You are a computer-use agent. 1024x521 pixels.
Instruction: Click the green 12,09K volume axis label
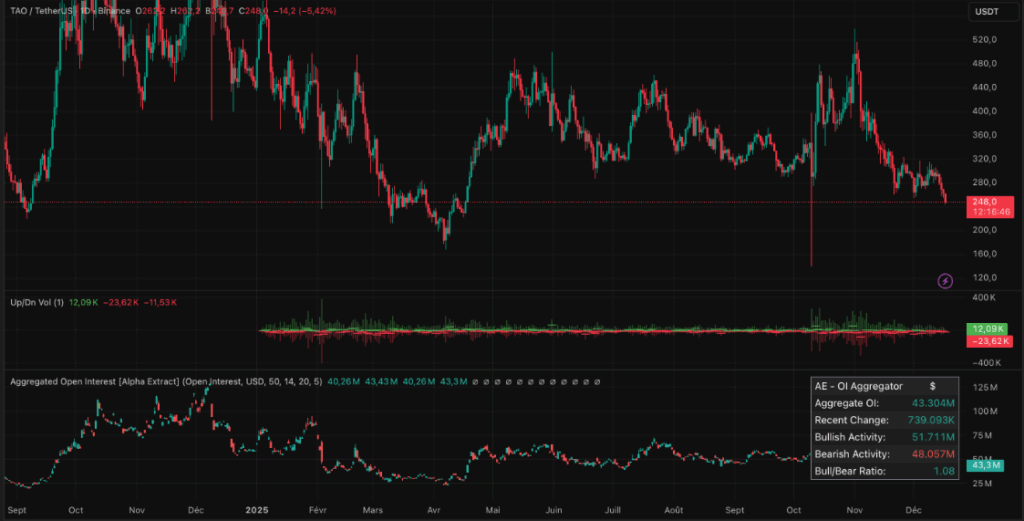point(989,329)
